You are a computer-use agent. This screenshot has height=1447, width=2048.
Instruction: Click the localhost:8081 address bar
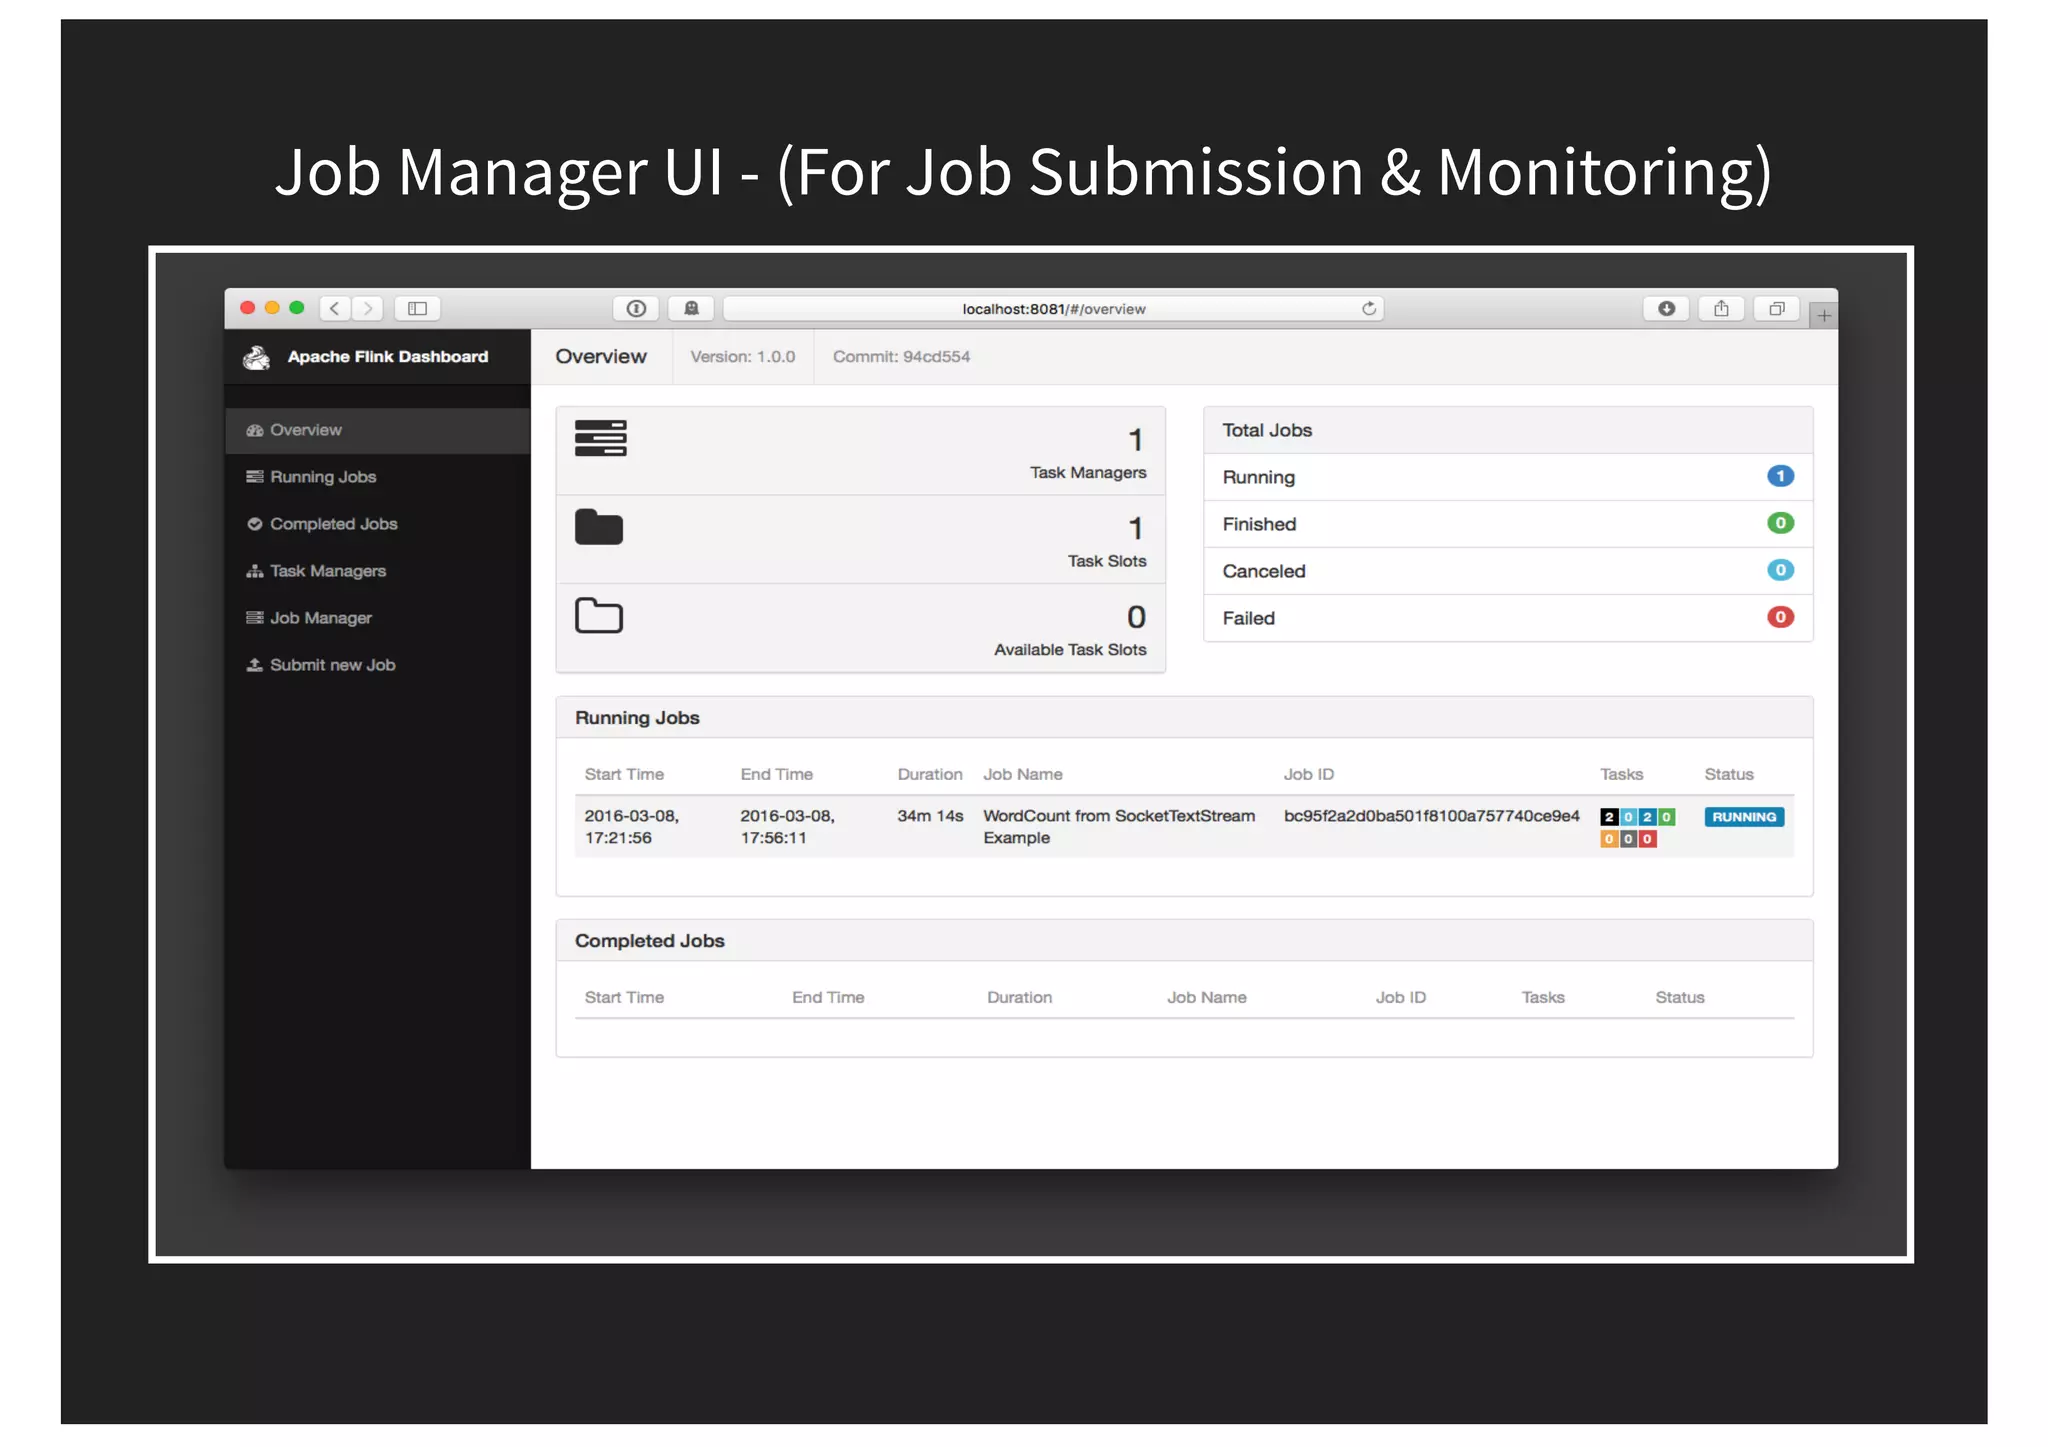click(x=1053, y=309)
